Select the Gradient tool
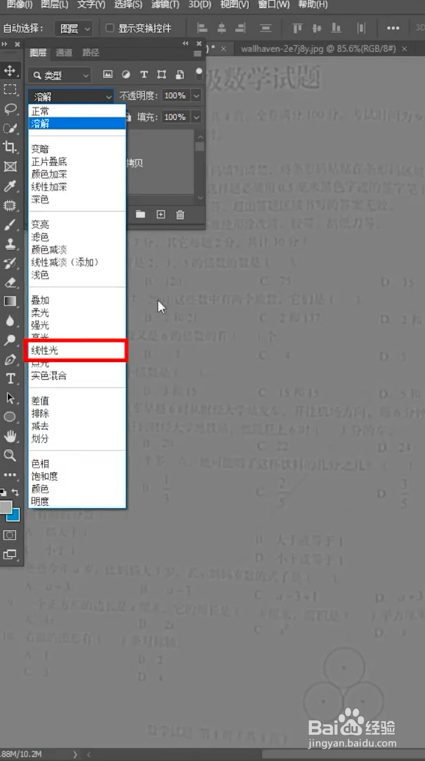The width and height of the screenshot is (425, 761). (x=10, y=301)
